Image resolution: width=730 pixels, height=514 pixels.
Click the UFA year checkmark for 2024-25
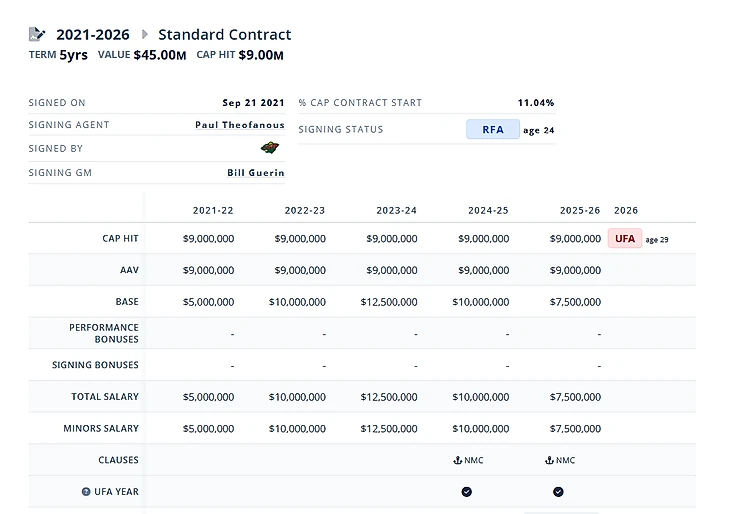pyautogui.click(x=466, y=492)
